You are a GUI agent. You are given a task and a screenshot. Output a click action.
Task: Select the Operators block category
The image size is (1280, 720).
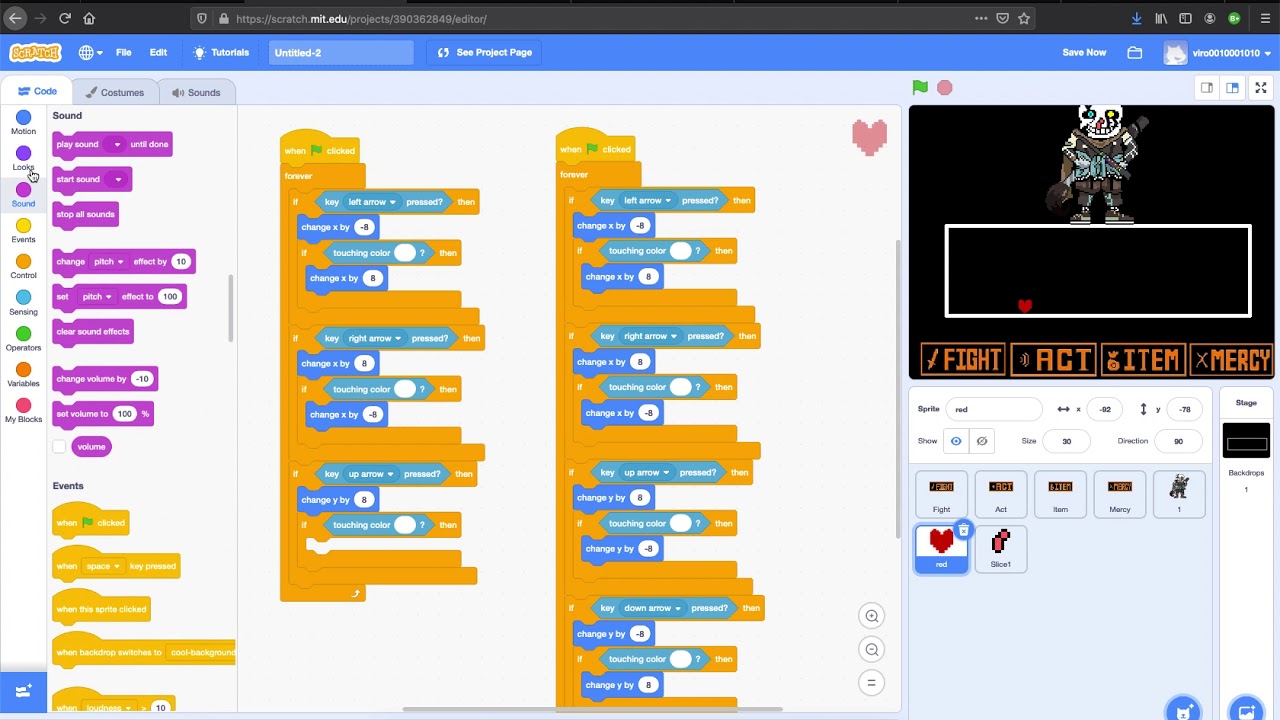point(23,339)
